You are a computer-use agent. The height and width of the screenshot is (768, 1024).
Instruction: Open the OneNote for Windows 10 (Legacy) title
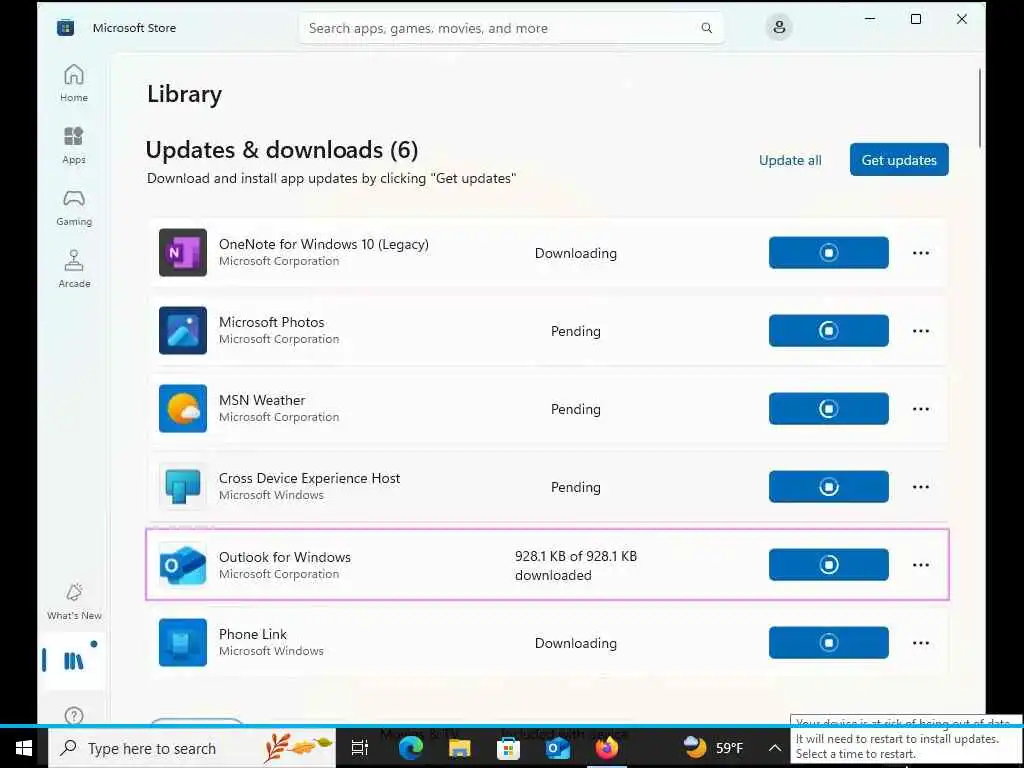(323, 244)
